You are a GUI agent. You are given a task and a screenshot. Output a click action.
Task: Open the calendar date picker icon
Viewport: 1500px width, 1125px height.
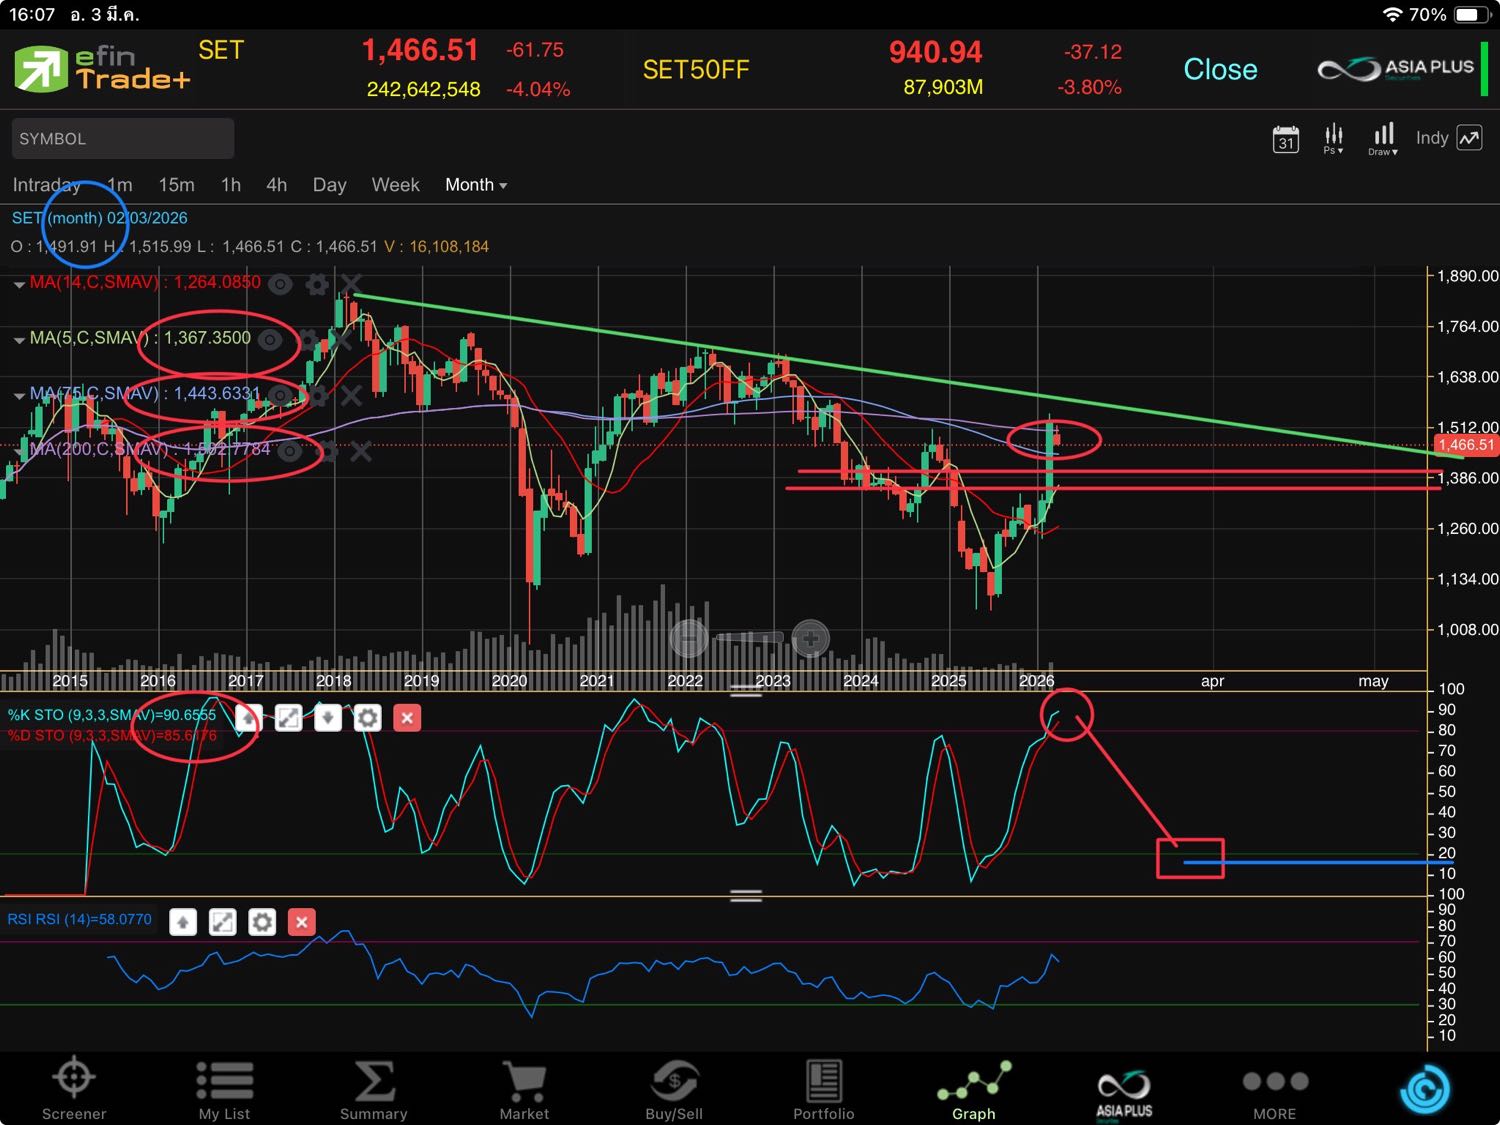pyautogui.click(x=1286, y=139)
